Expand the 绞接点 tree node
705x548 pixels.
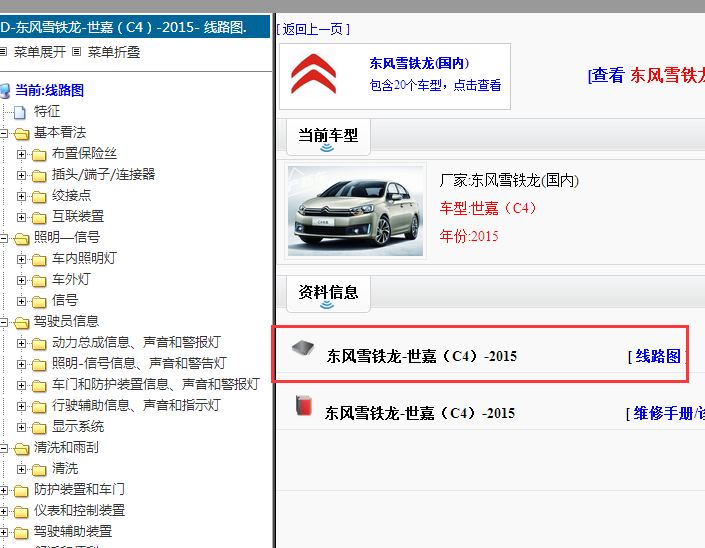21,196
